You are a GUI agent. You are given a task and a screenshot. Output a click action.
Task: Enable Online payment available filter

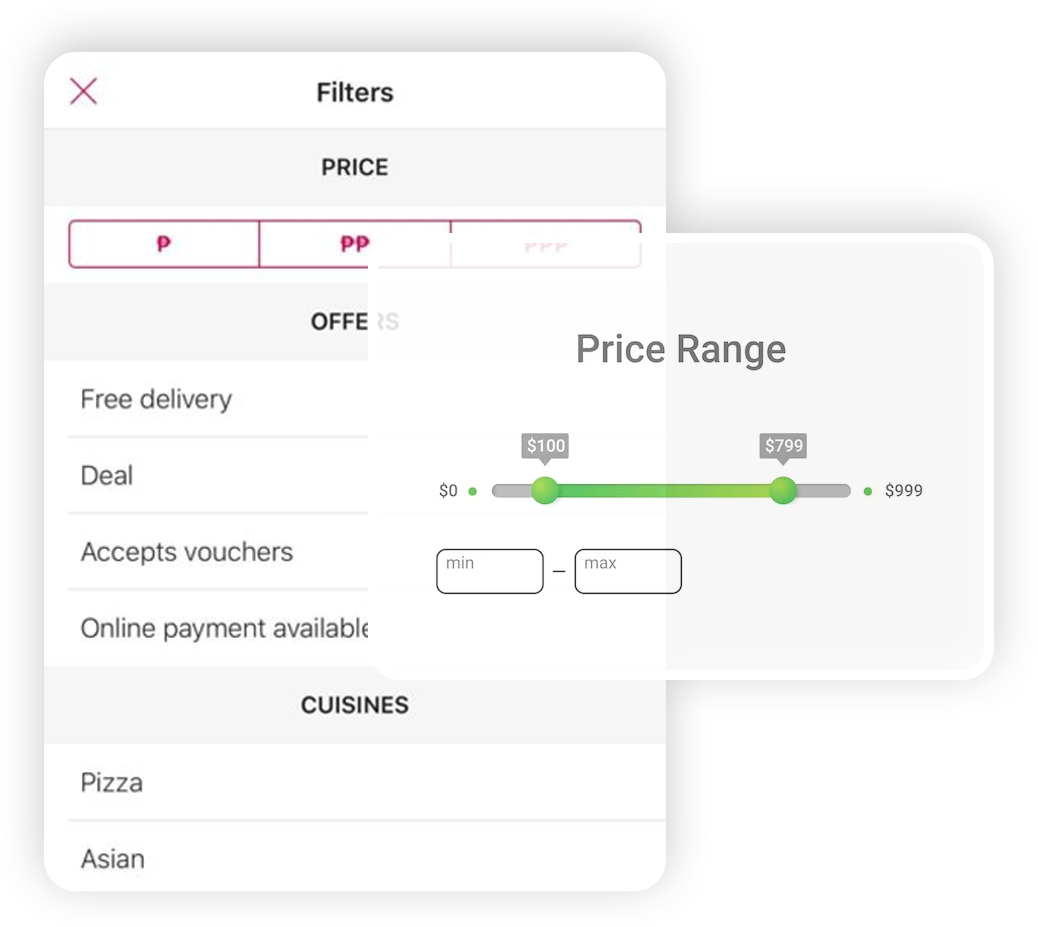(x=218, y=628)
